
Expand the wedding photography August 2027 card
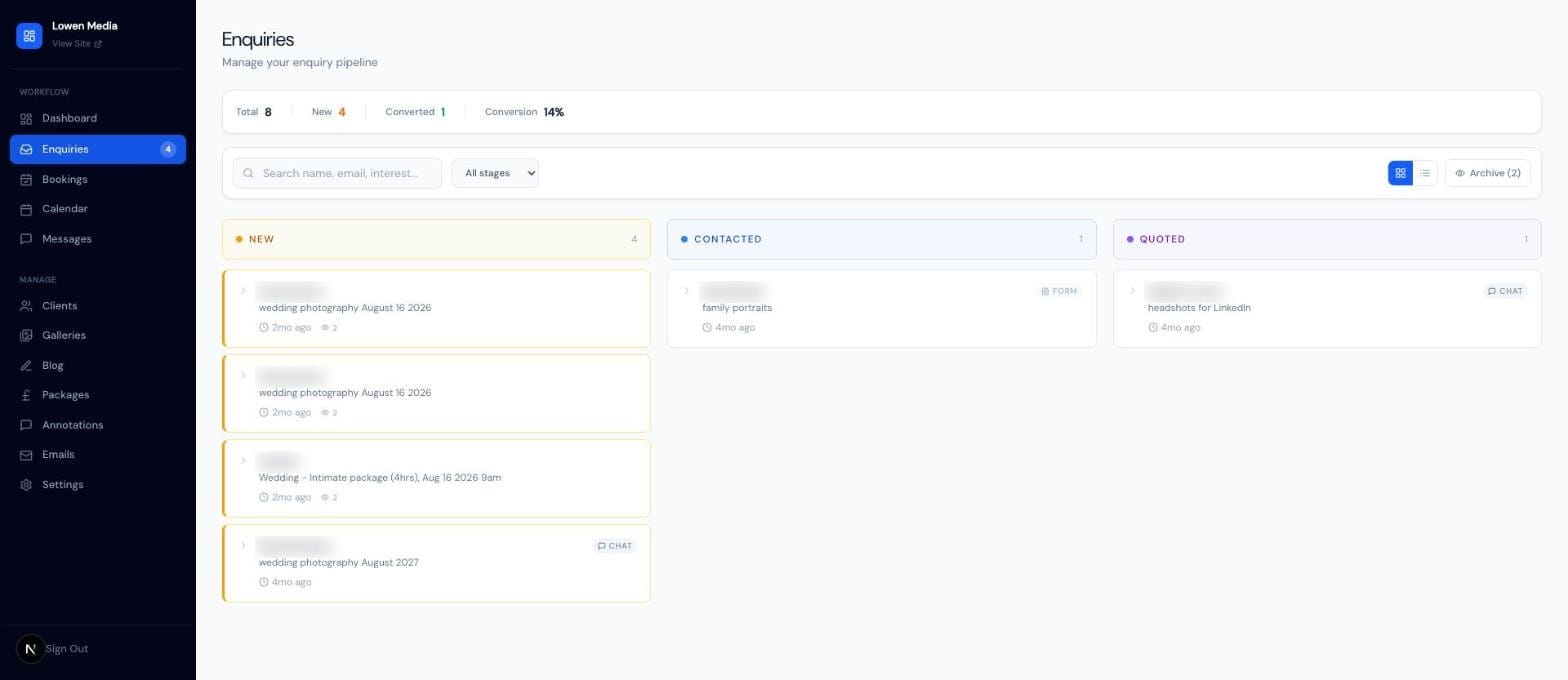(243, 546)
